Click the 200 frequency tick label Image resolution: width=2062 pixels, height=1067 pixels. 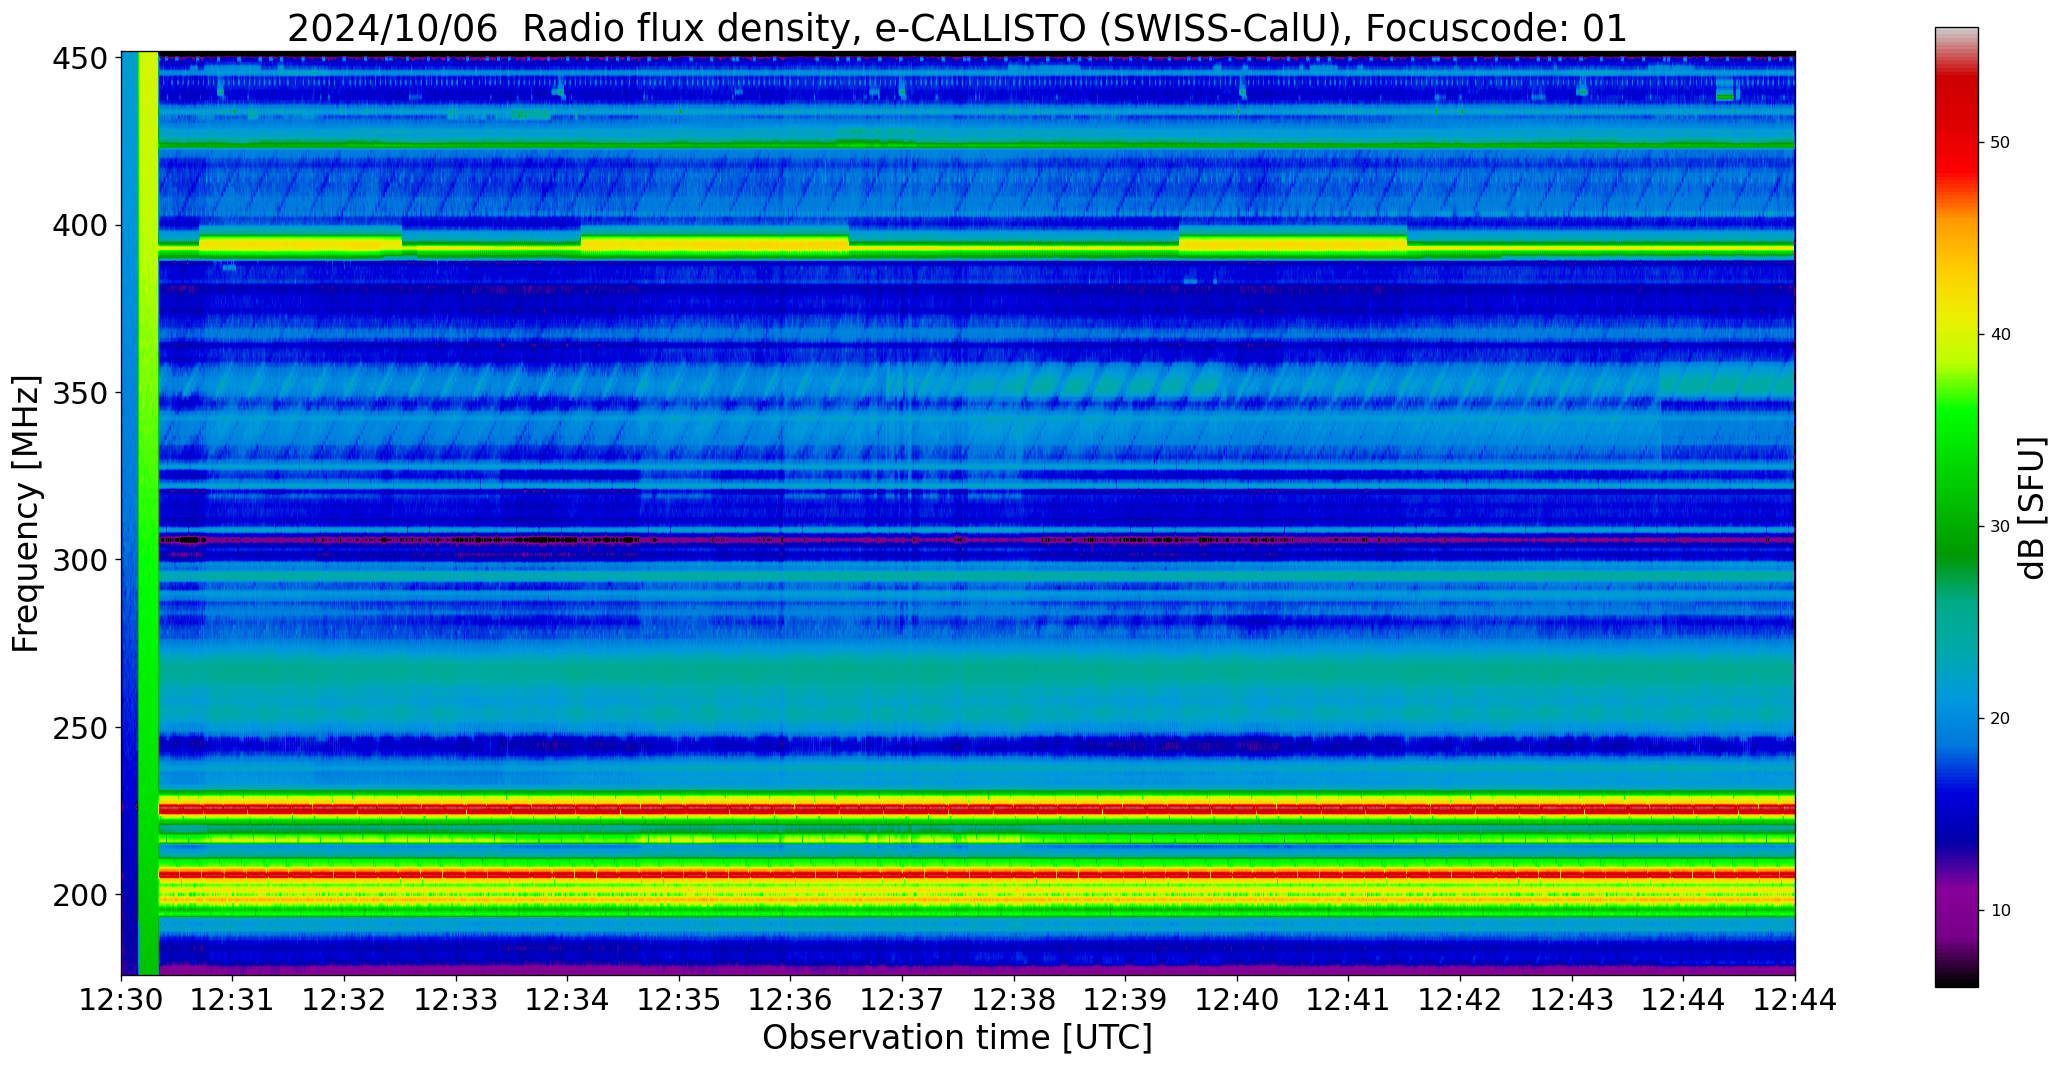(x=79, y=894)
